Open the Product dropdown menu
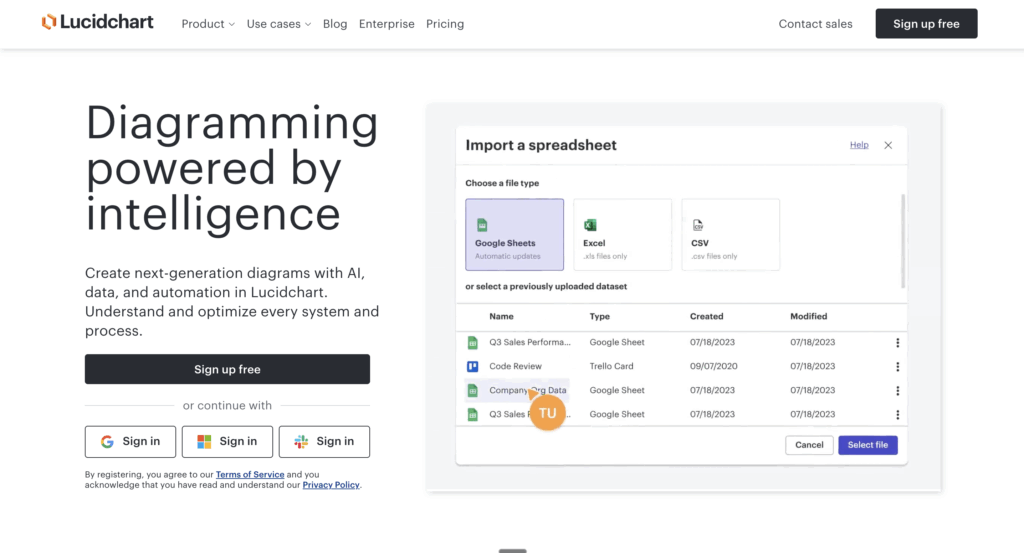The image size is (1024, 553). (208, 24)
